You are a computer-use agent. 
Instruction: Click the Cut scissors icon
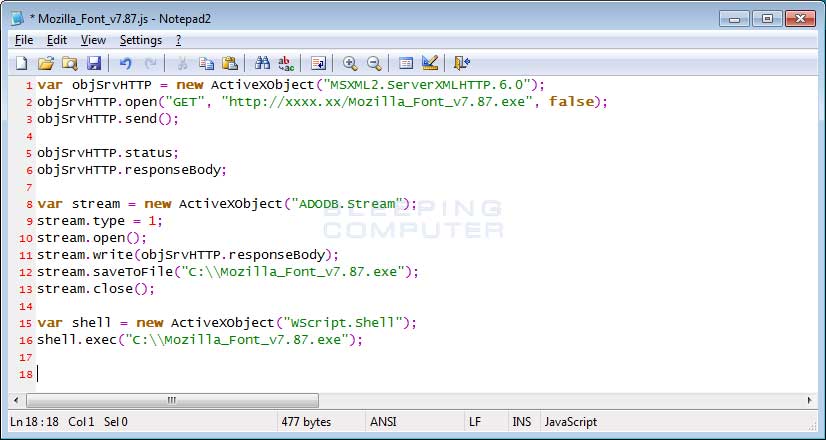[182, 63]
